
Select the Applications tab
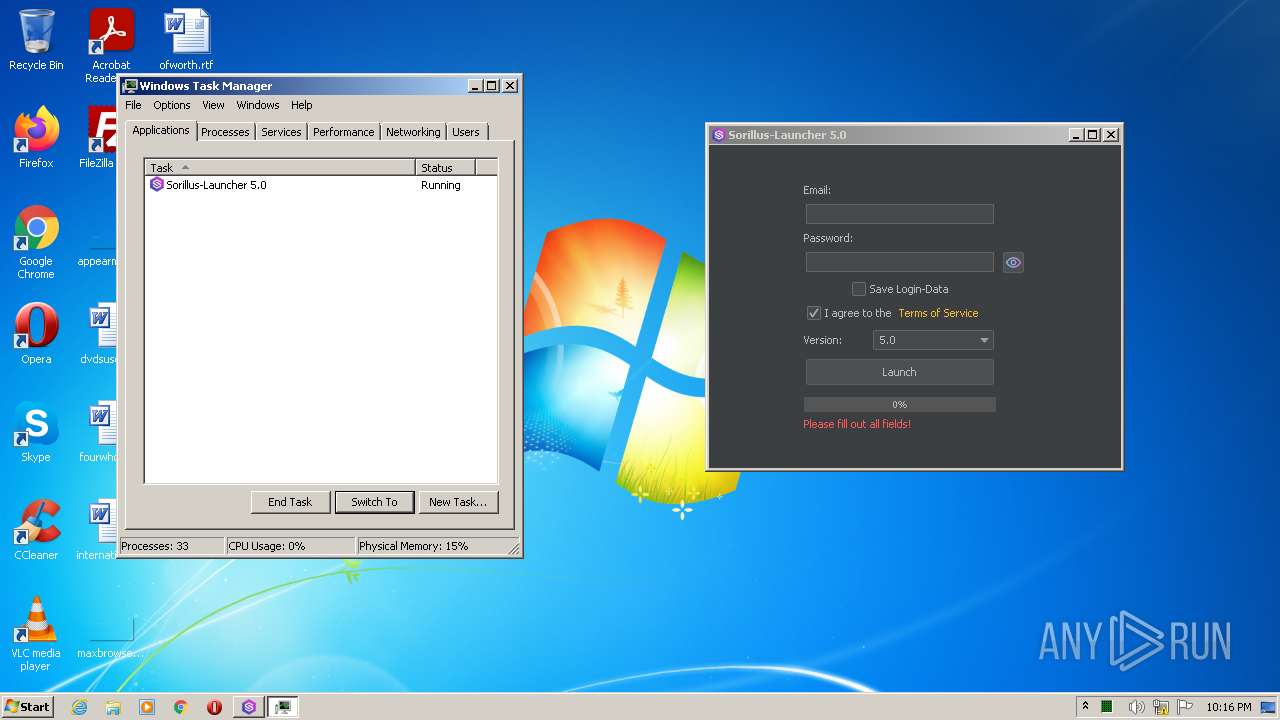160,130
